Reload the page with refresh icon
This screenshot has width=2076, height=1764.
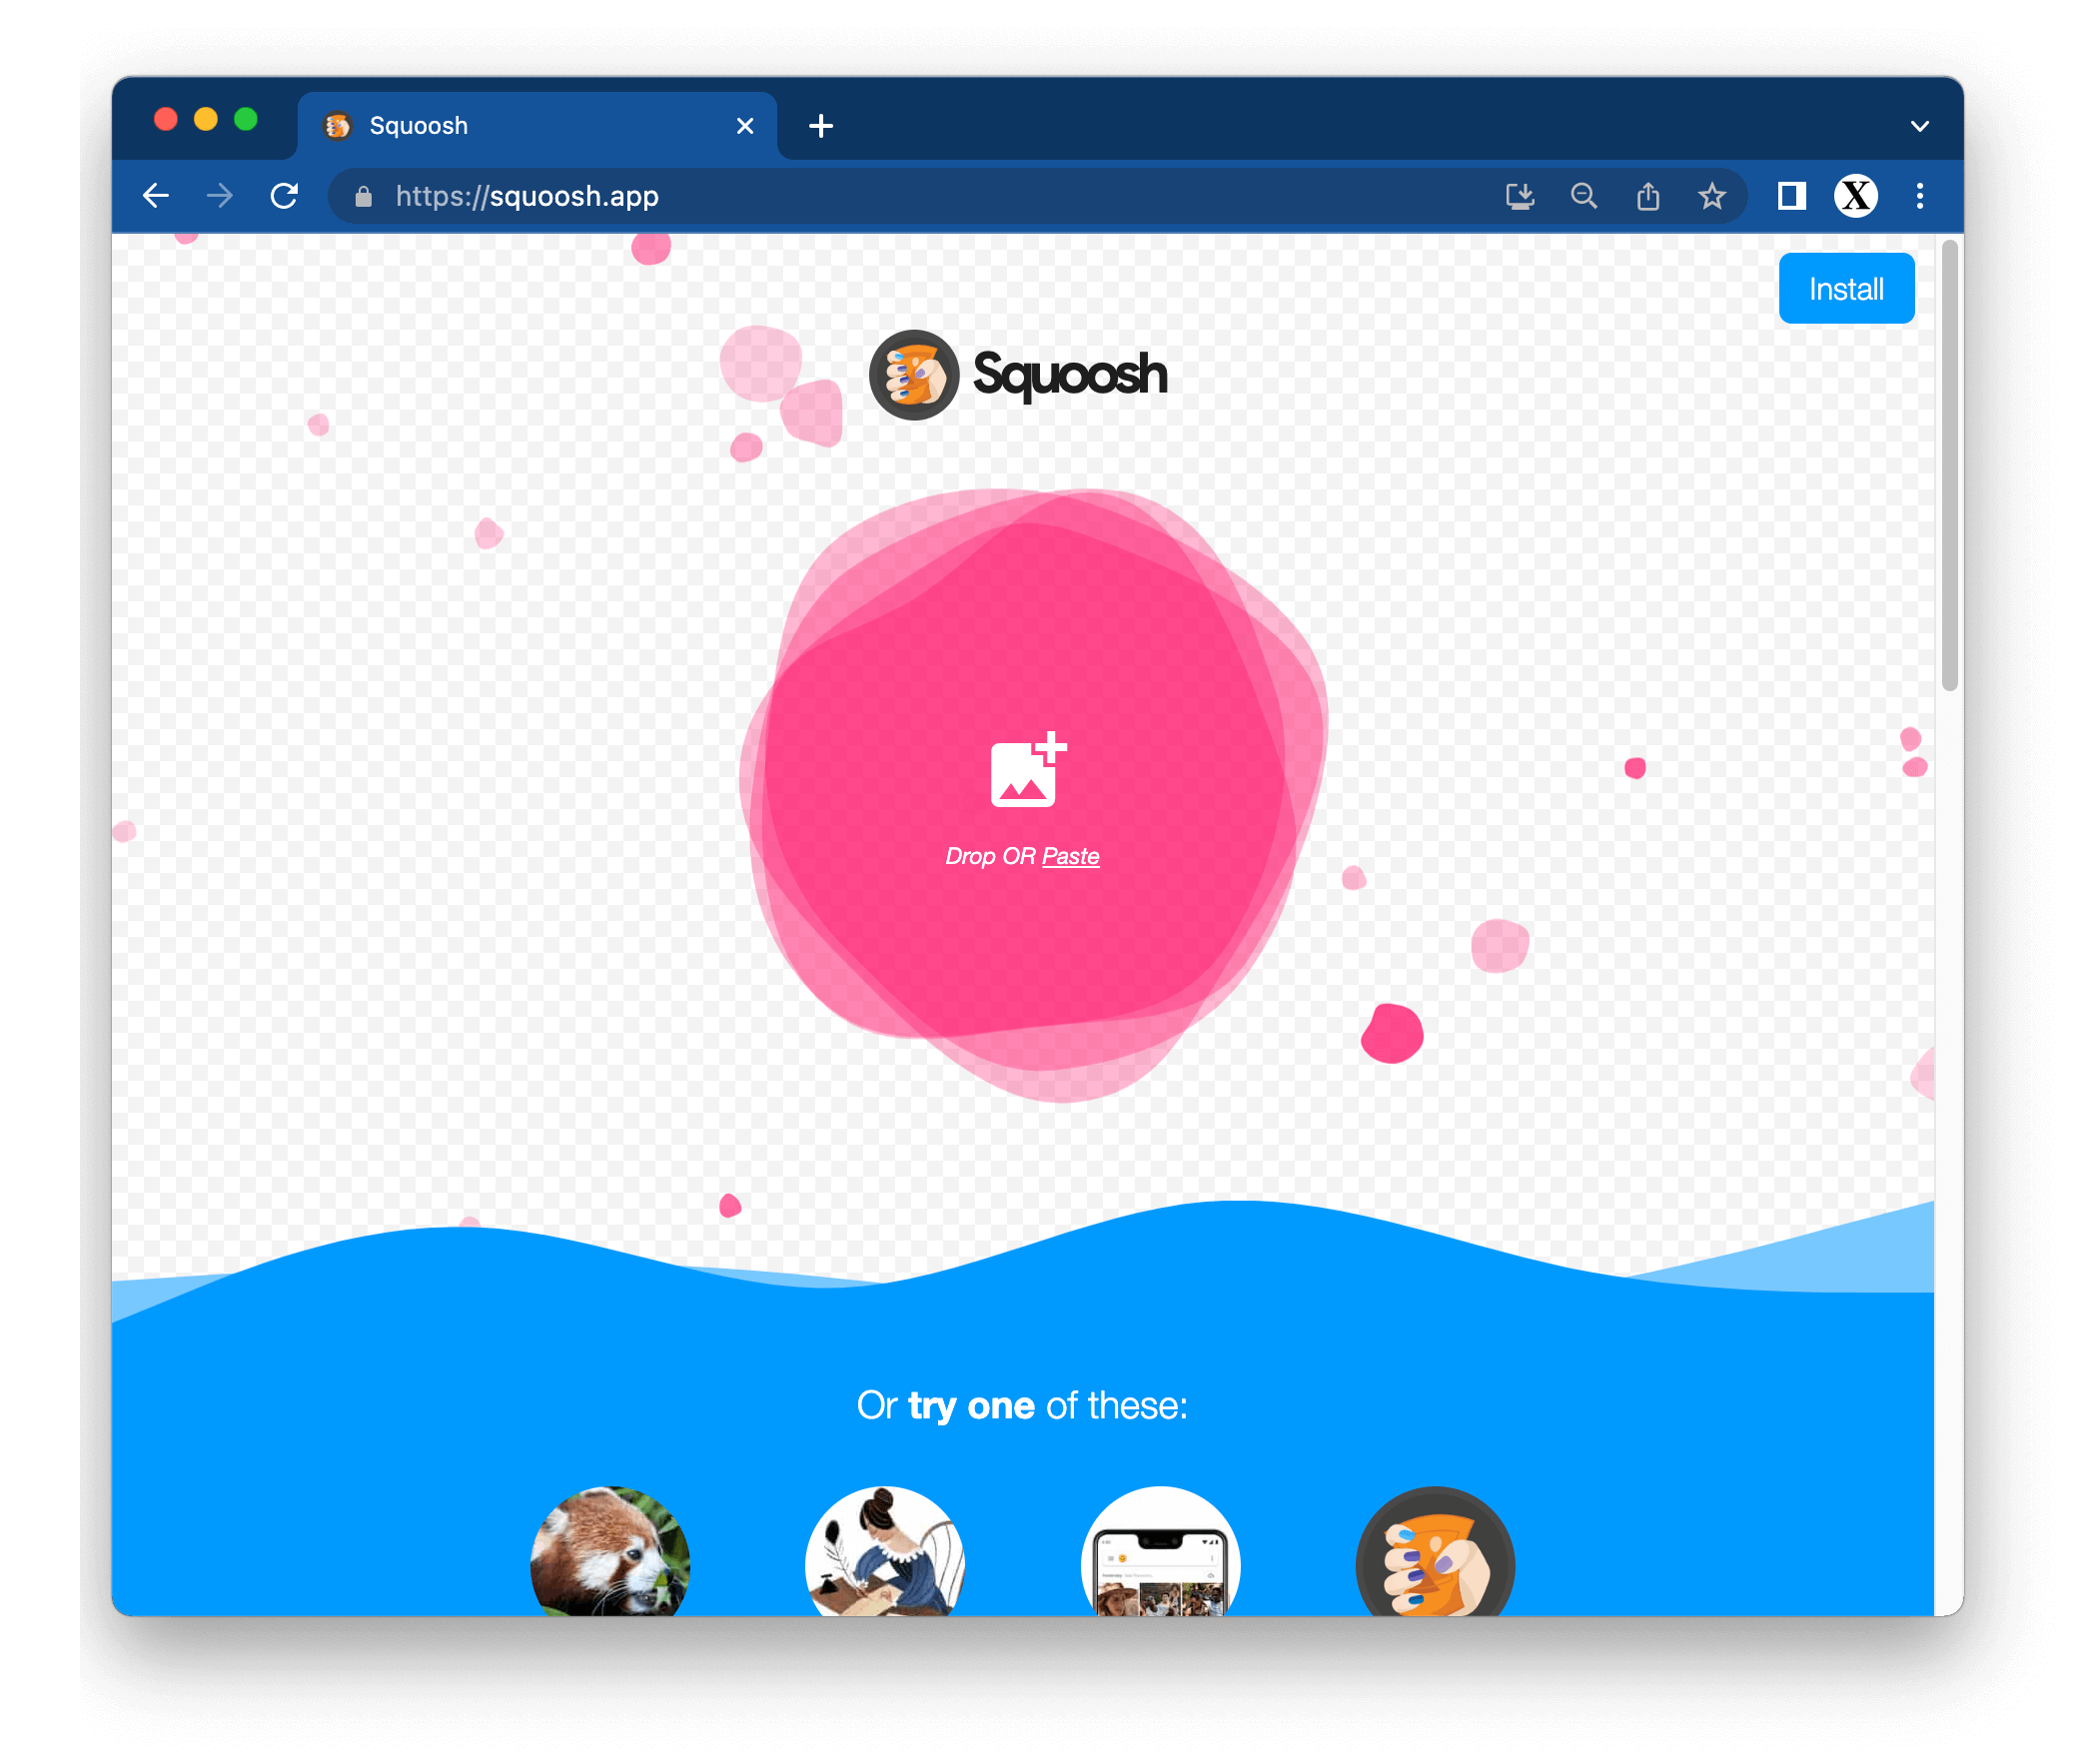(284, 196)
